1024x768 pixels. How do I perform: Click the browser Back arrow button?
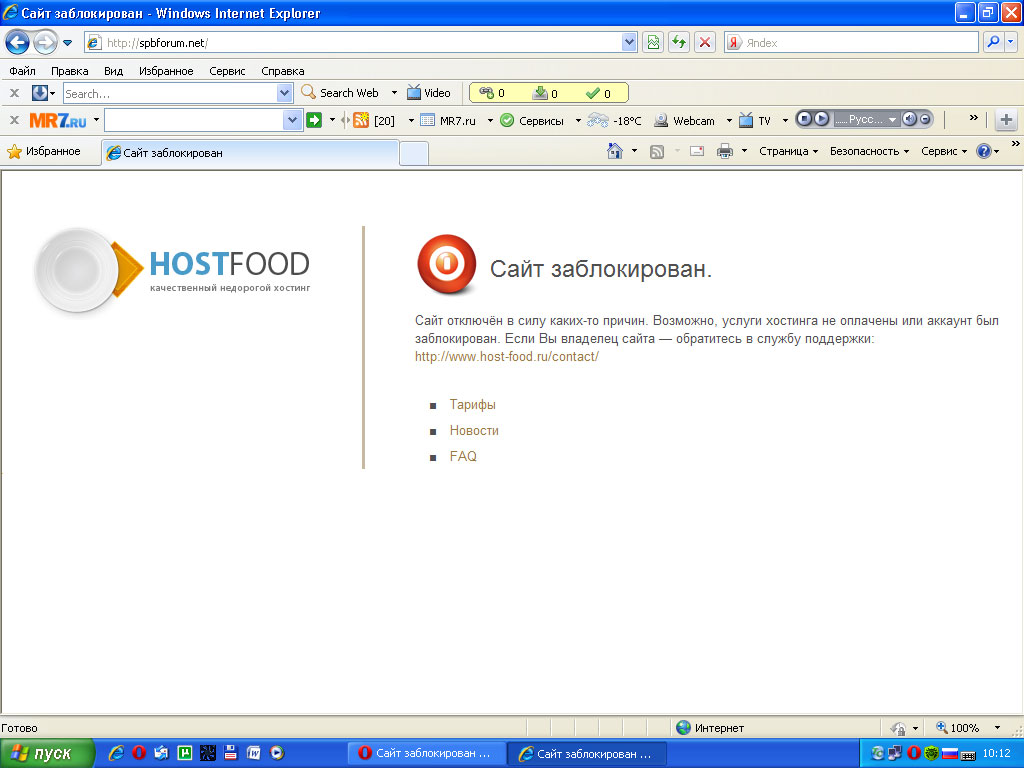[17, 42]
